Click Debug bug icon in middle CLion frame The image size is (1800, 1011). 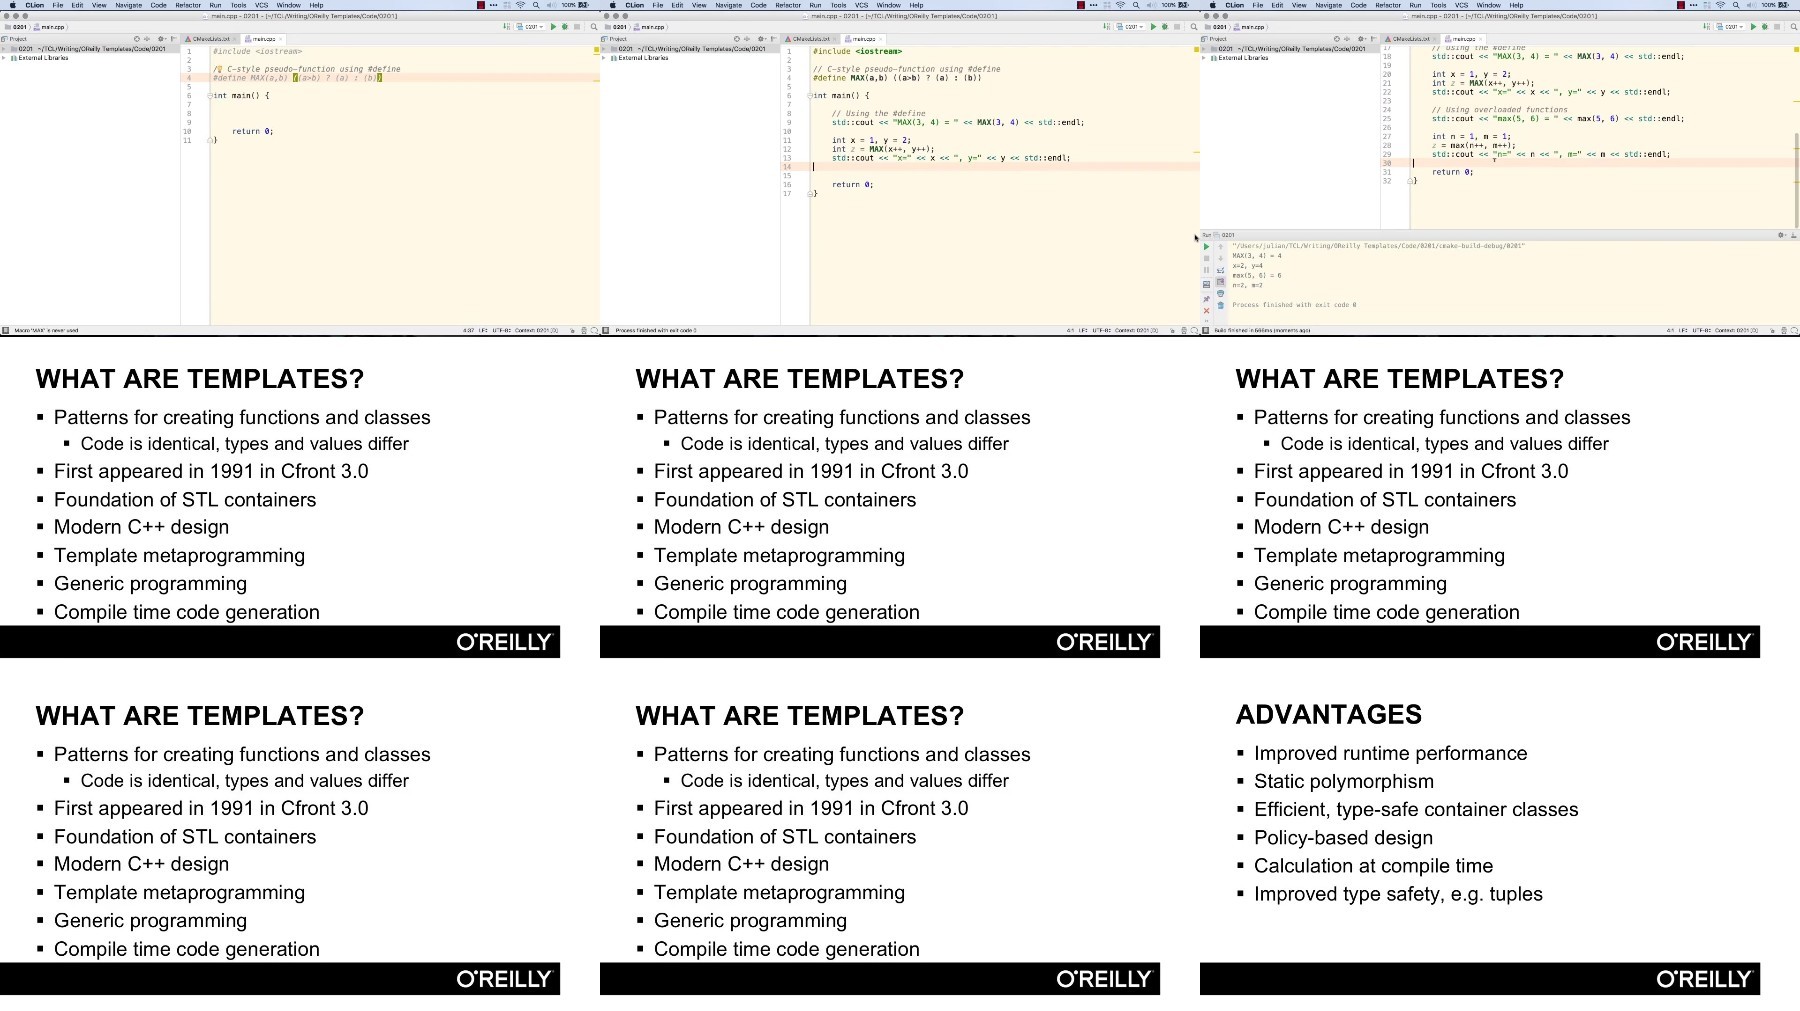(1165, 27)
